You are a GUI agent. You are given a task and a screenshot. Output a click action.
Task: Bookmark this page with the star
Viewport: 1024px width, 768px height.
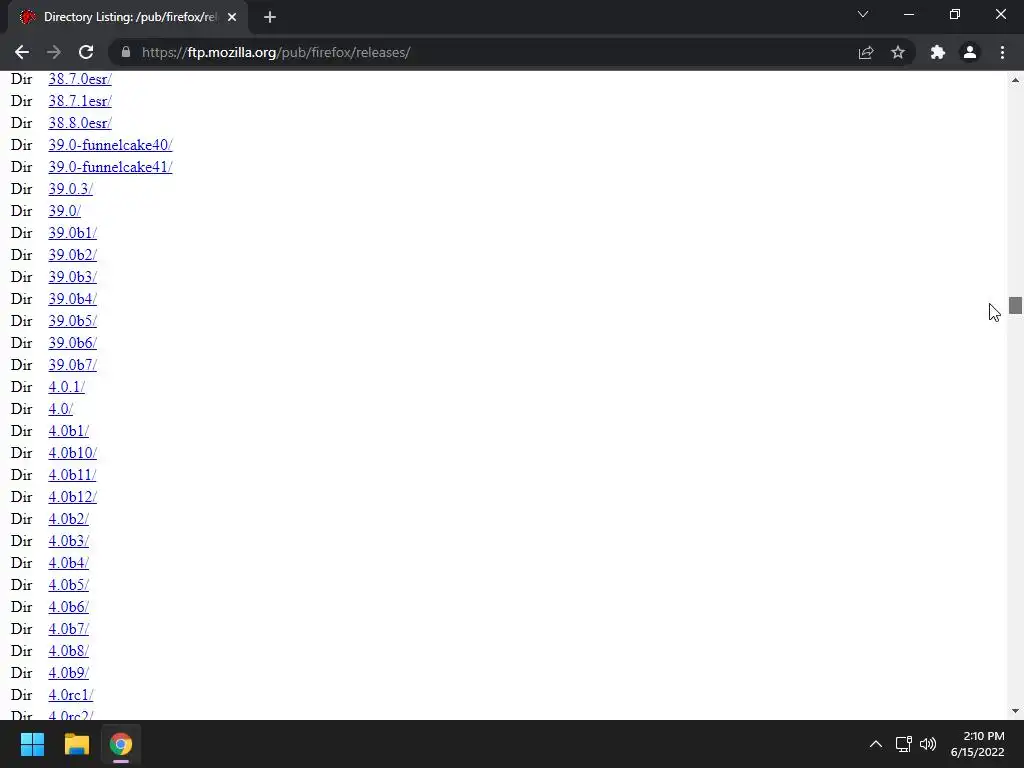pos(898,52)
